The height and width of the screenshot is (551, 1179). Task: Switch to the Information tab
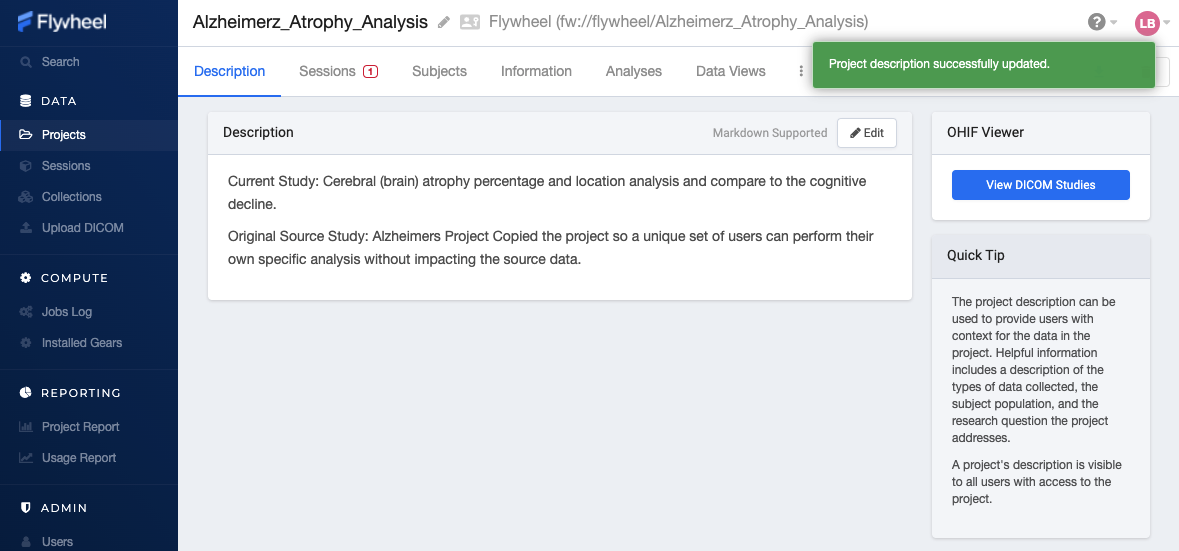536,71
